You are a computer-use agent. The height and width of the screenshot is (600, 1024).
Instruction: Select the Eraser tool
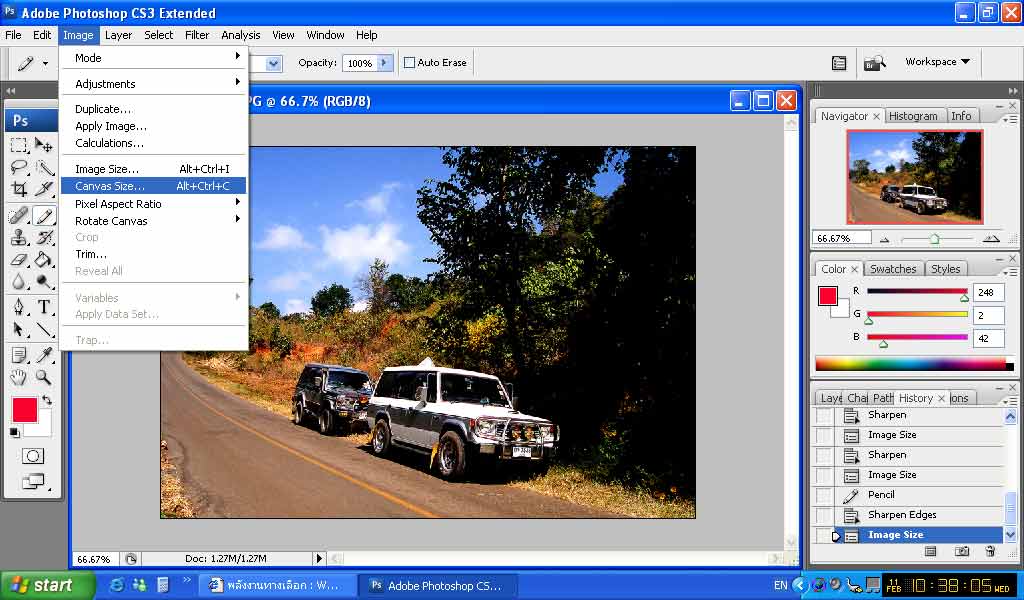(19, 260)
